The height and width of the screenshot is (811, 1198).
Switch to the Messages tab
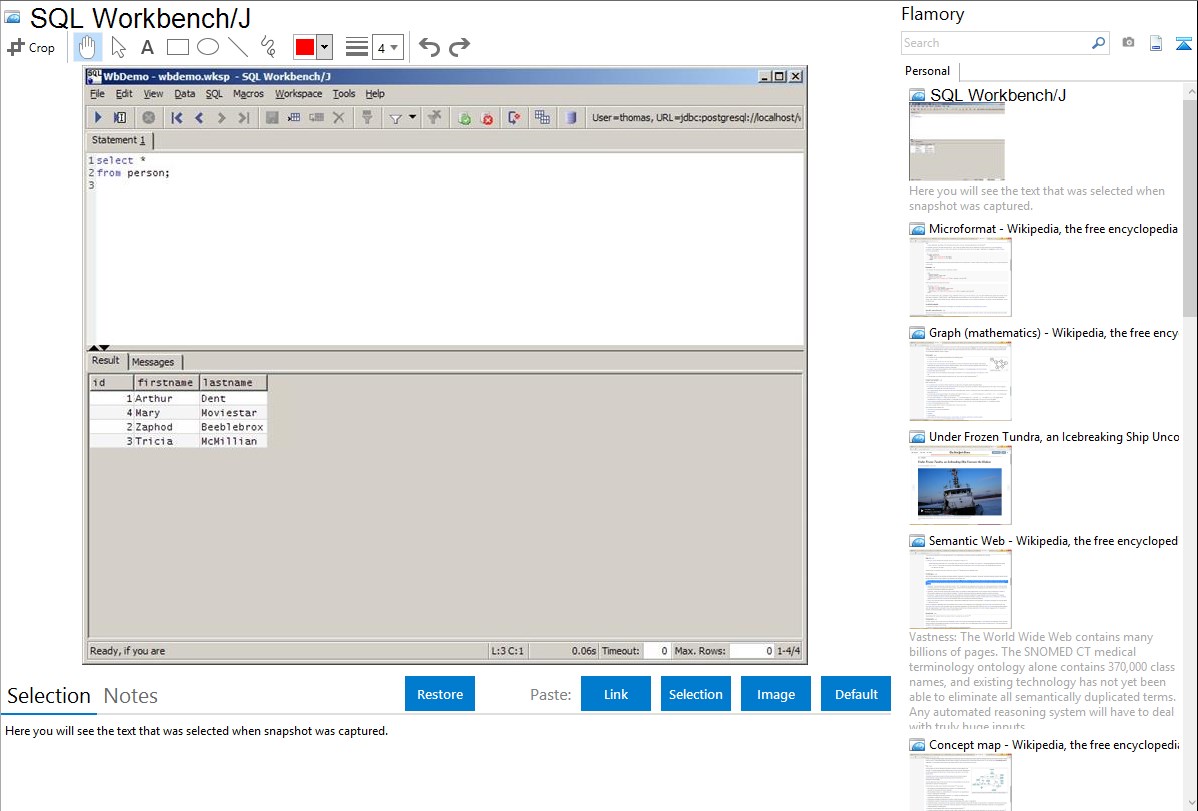coord(153,362)
